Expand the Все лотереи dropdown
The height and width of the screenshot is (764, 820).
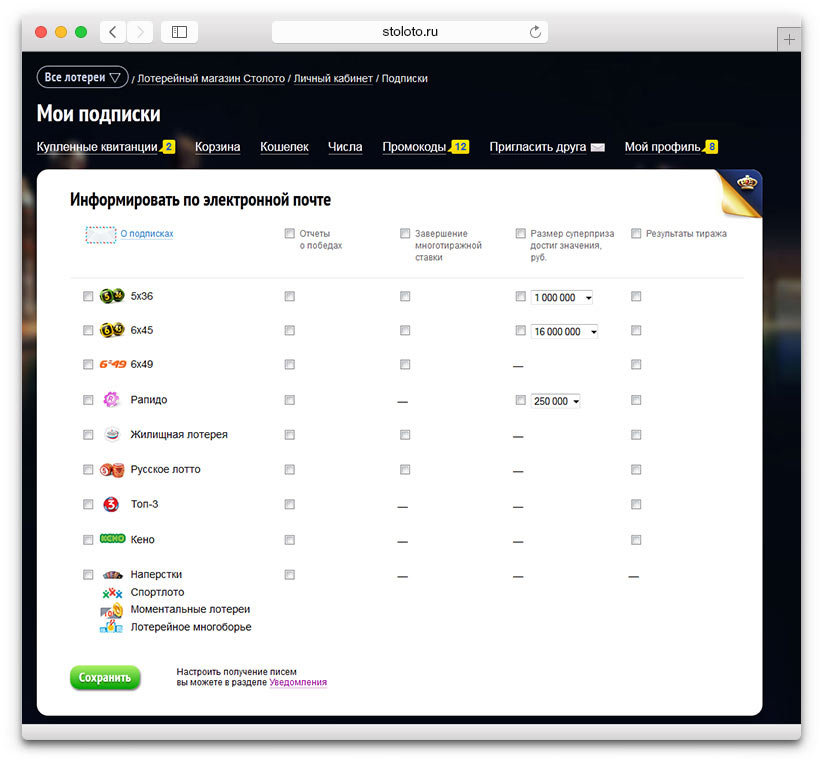(x=82, y=77)
